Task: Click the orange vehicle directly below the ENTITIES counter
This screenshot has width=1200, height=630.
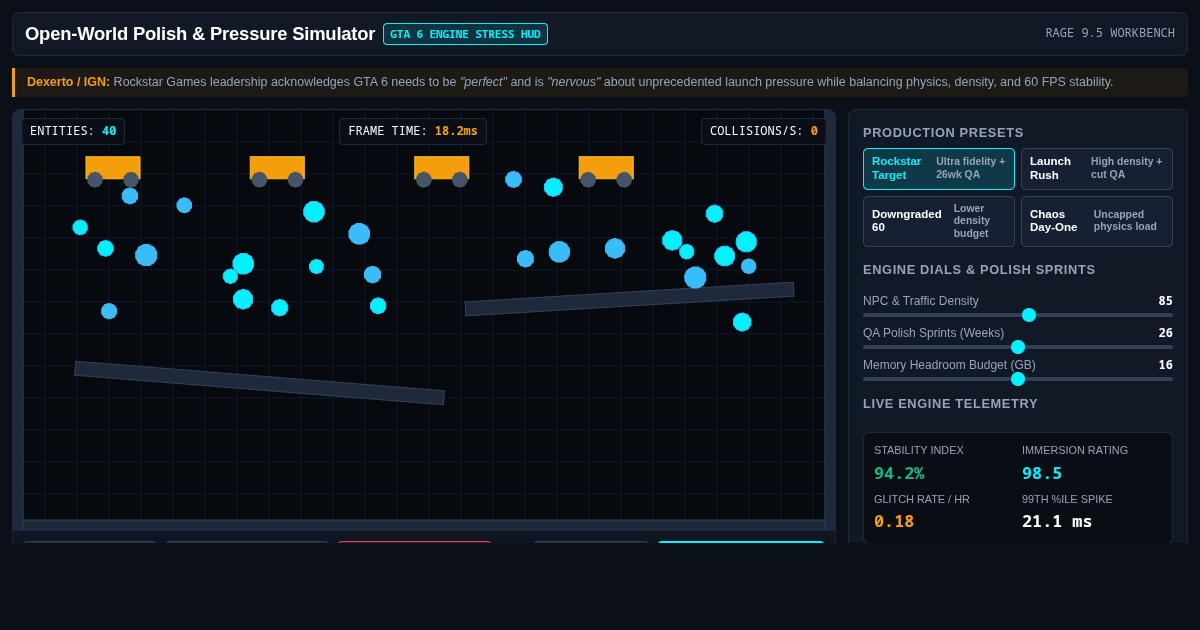Action: pos(113,170)
